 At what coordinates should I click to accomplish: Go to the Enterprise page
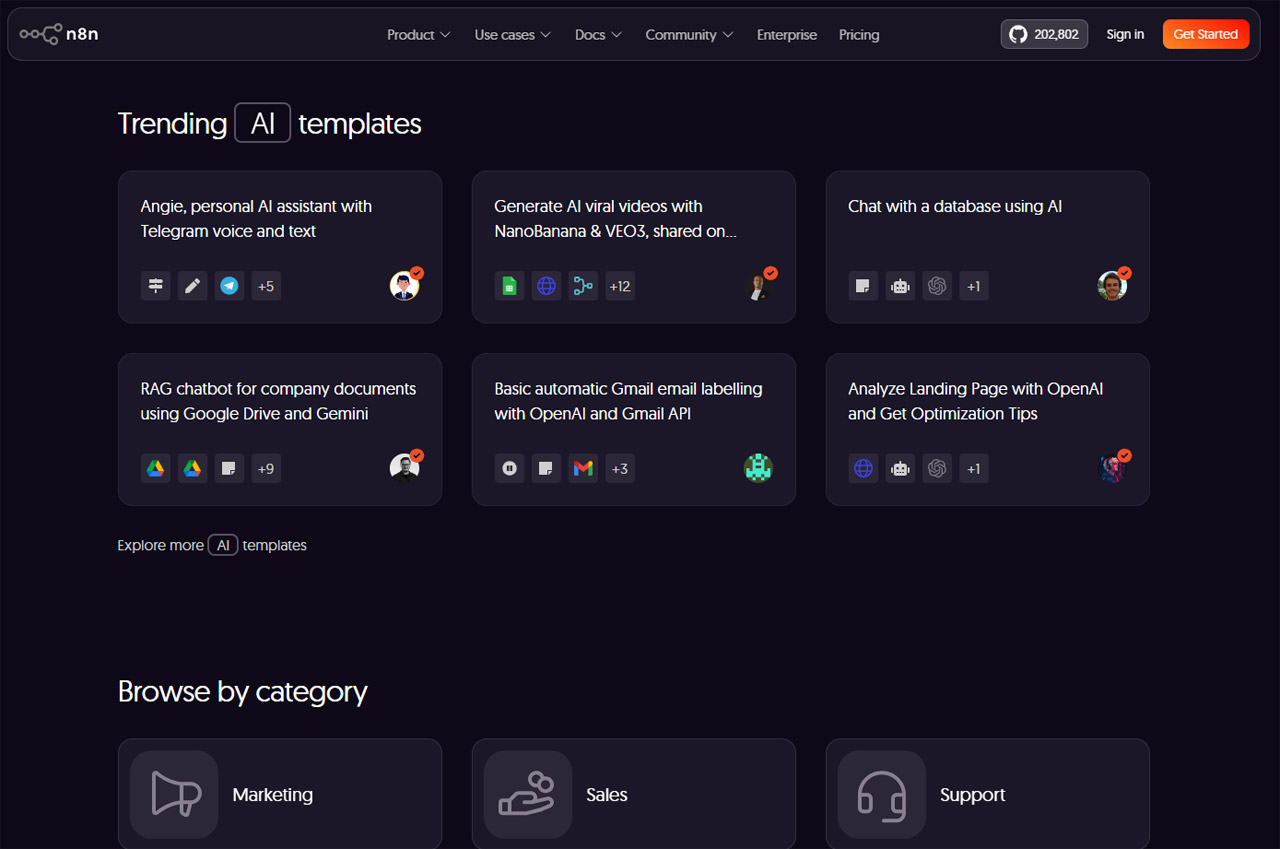(787, 34)
